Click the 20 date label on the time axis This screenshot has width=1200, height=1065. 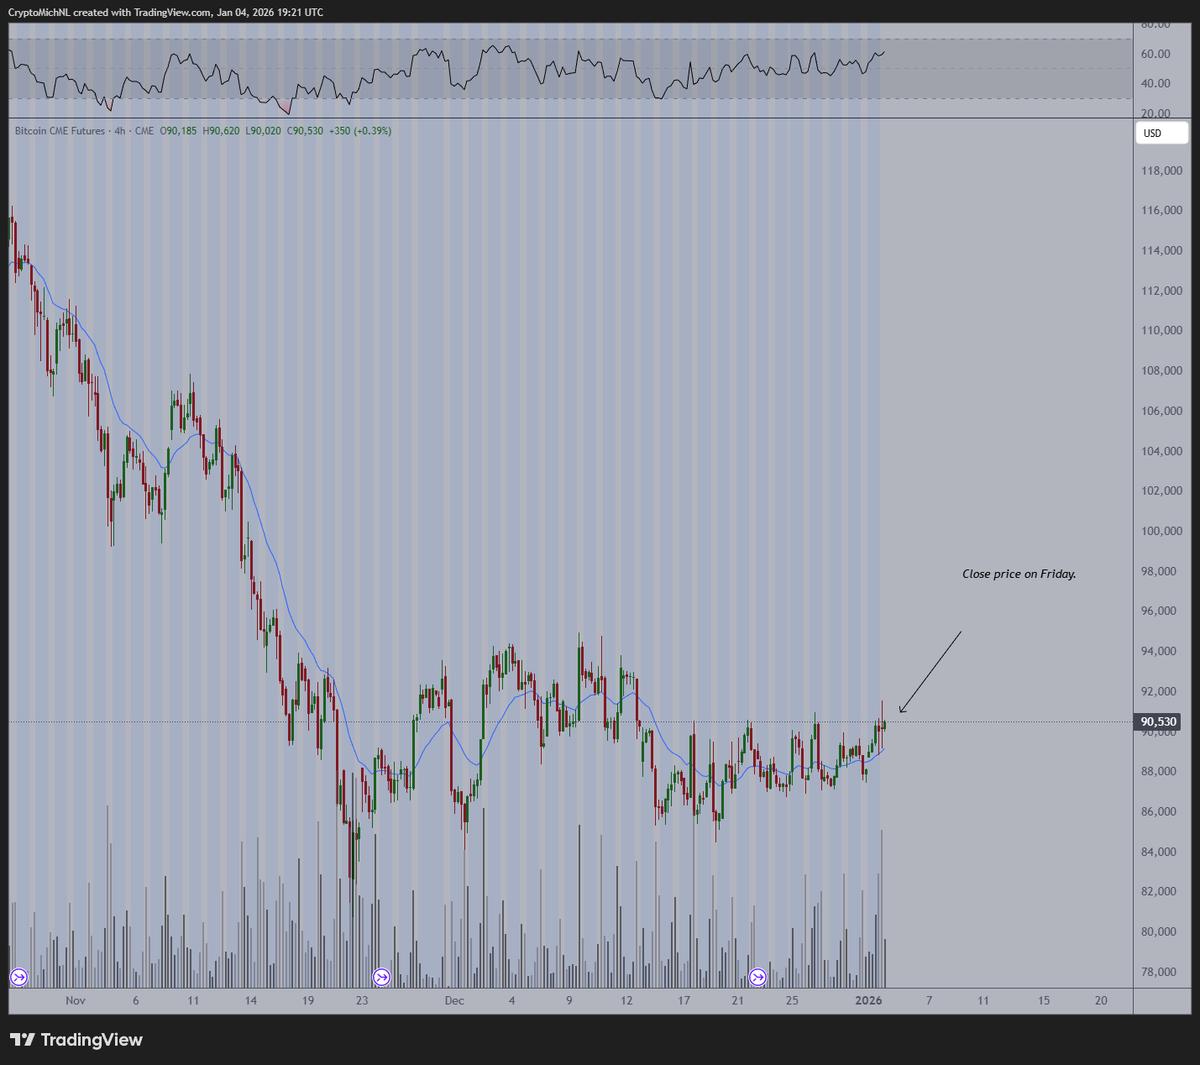1101,1000
